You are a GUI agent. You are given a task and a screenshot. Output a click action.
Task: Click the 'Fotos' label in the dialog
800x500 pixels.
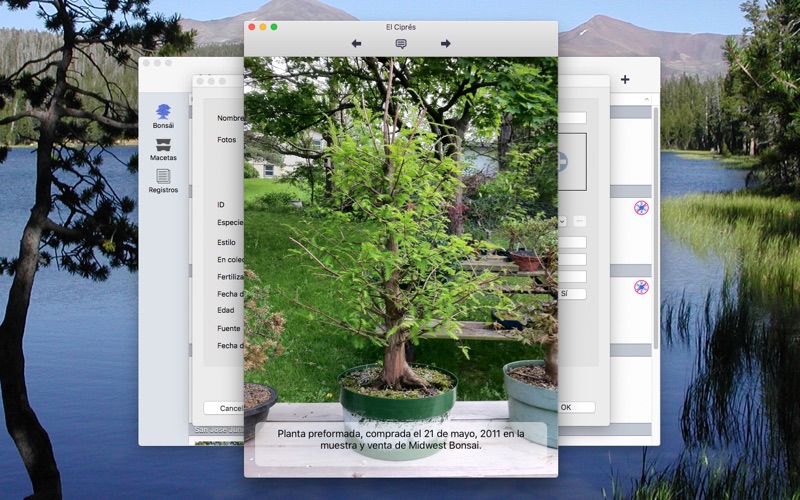click(227, 139)
